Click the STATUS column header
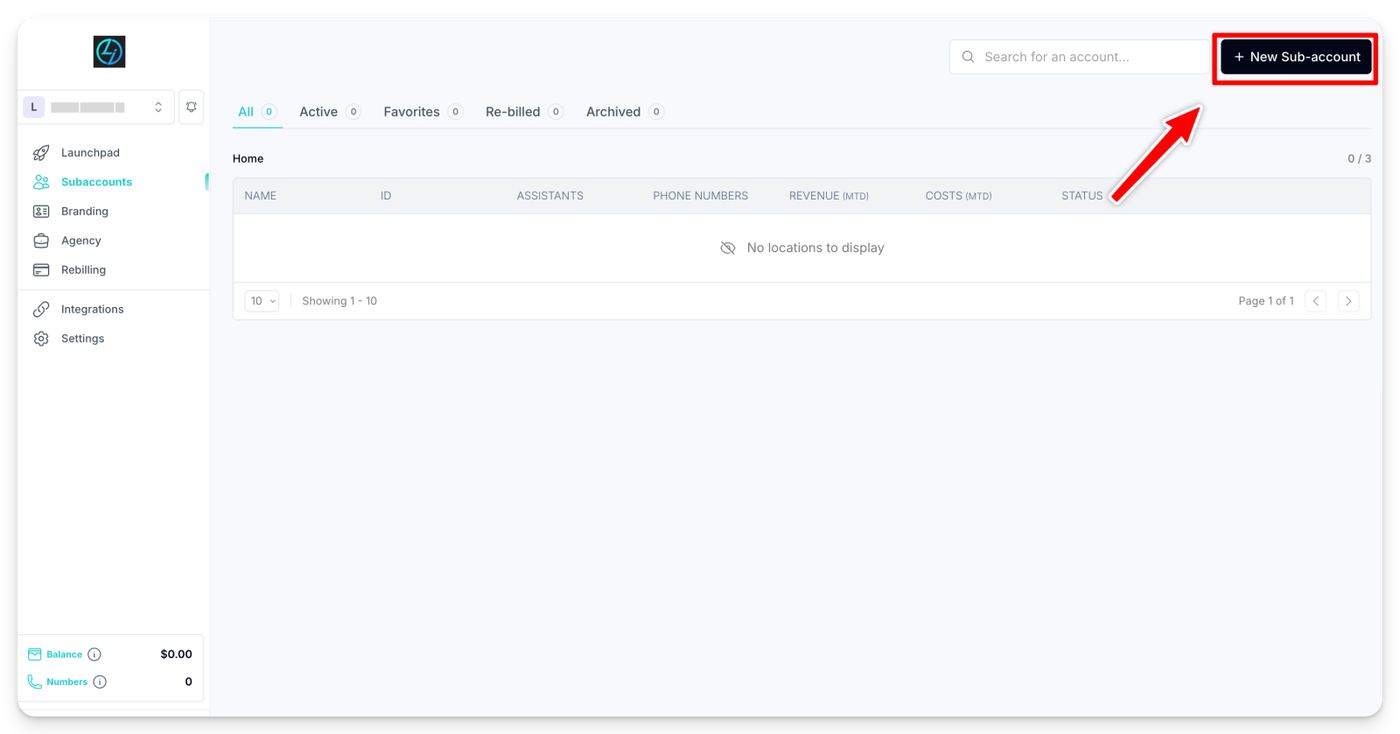 (1082, 196)
